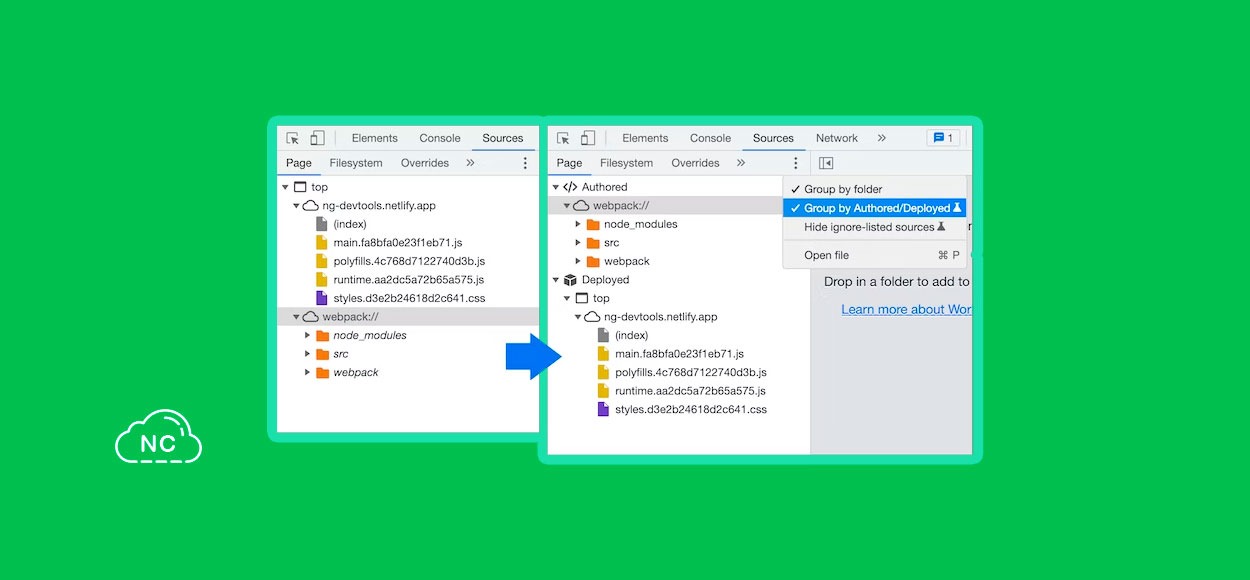Viewport: 1250px width, 580px height.
Task: Click the hide navigator sidebar icon
Action: click(x=826, y=163)
